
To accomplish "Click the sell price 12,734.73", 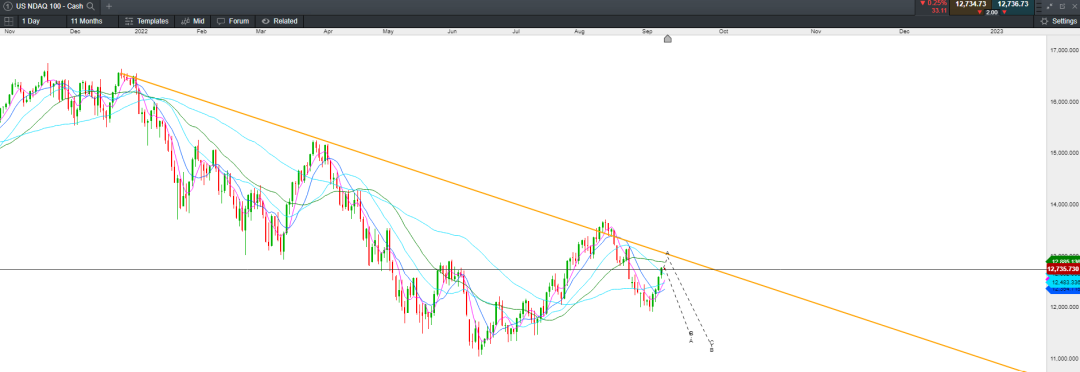I will point(970,4).
